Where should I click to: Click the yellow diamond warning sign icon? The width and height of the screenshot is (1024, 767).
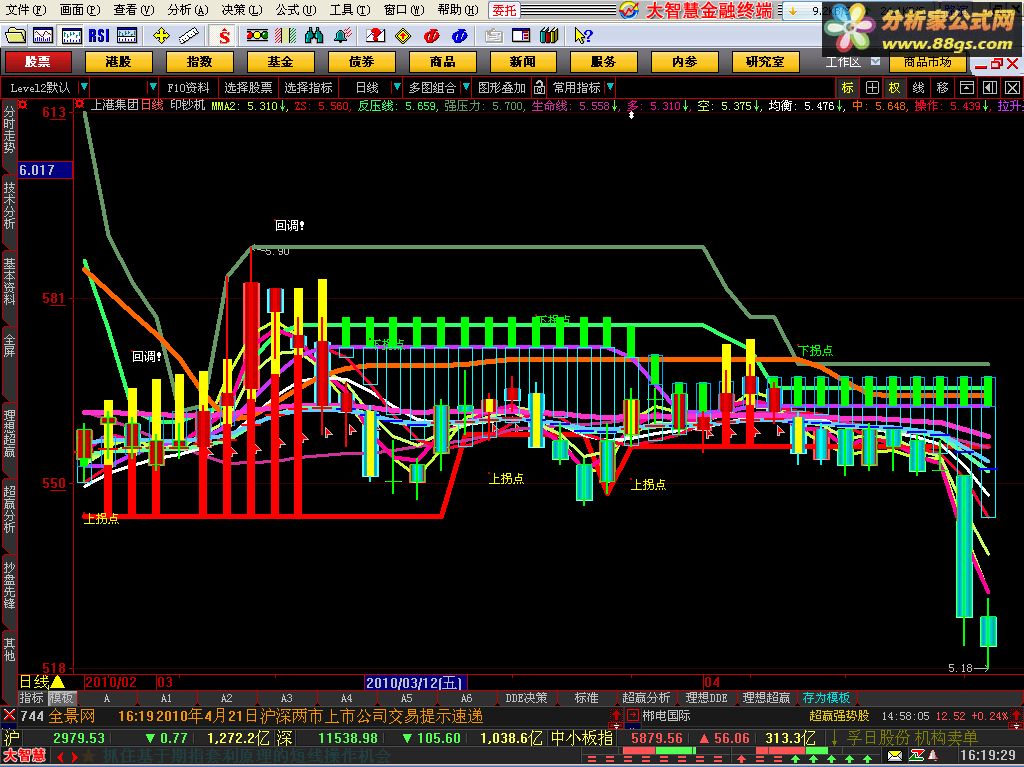pyautogui.click(x=403, y=35)
